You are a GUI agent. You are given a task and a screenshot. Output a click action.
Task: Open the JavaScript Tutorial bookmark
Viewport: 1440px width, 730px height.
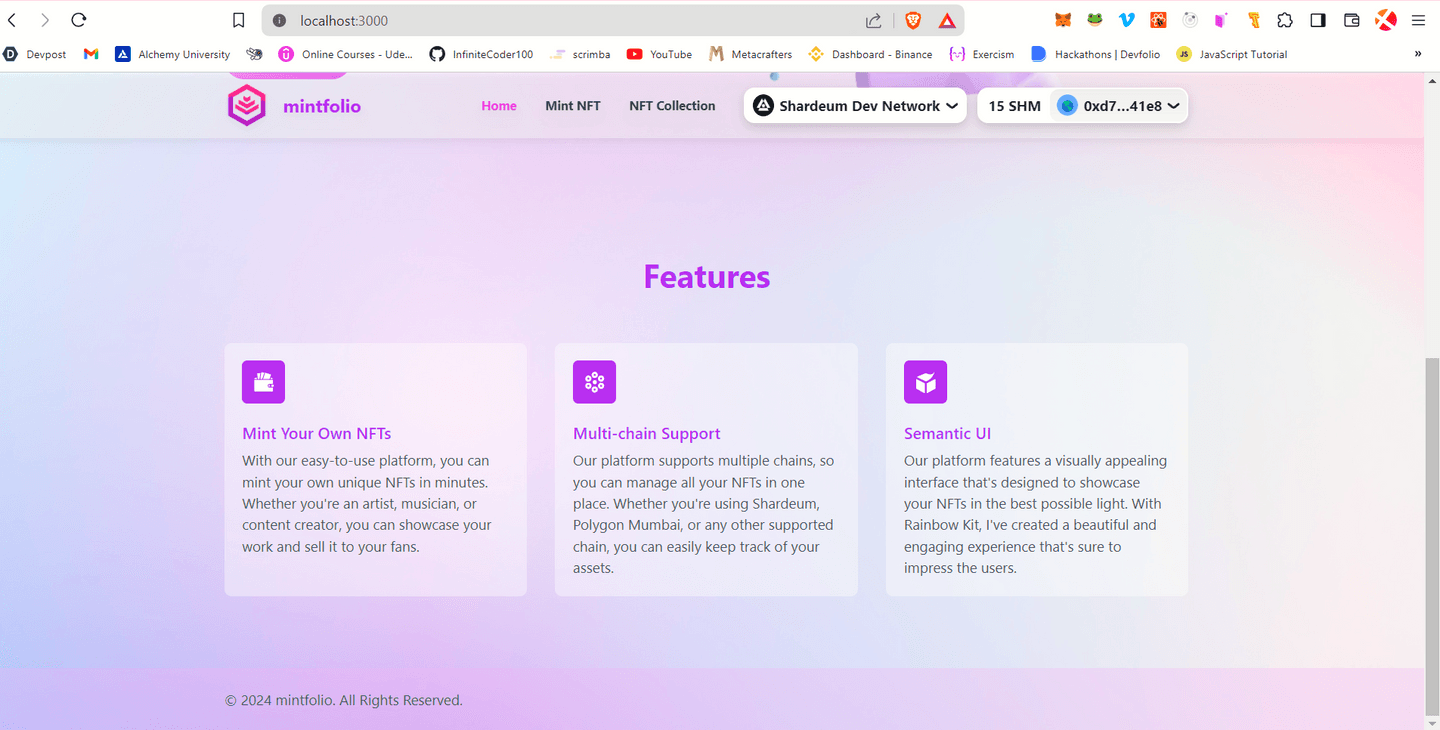1232,54
